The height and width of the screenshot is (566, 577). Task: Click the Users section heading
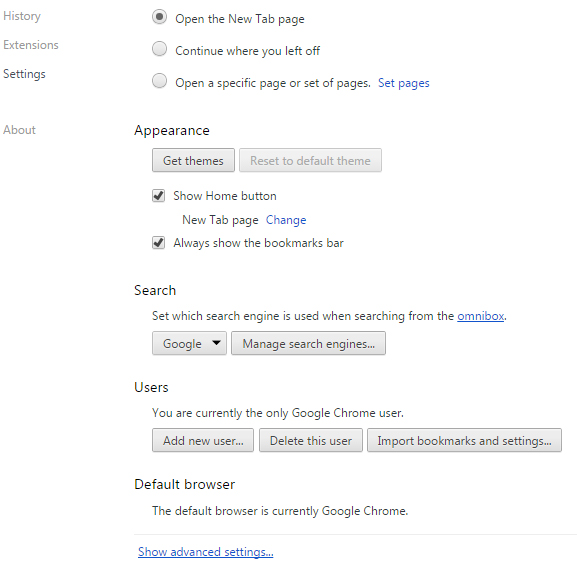click(151, 387)
